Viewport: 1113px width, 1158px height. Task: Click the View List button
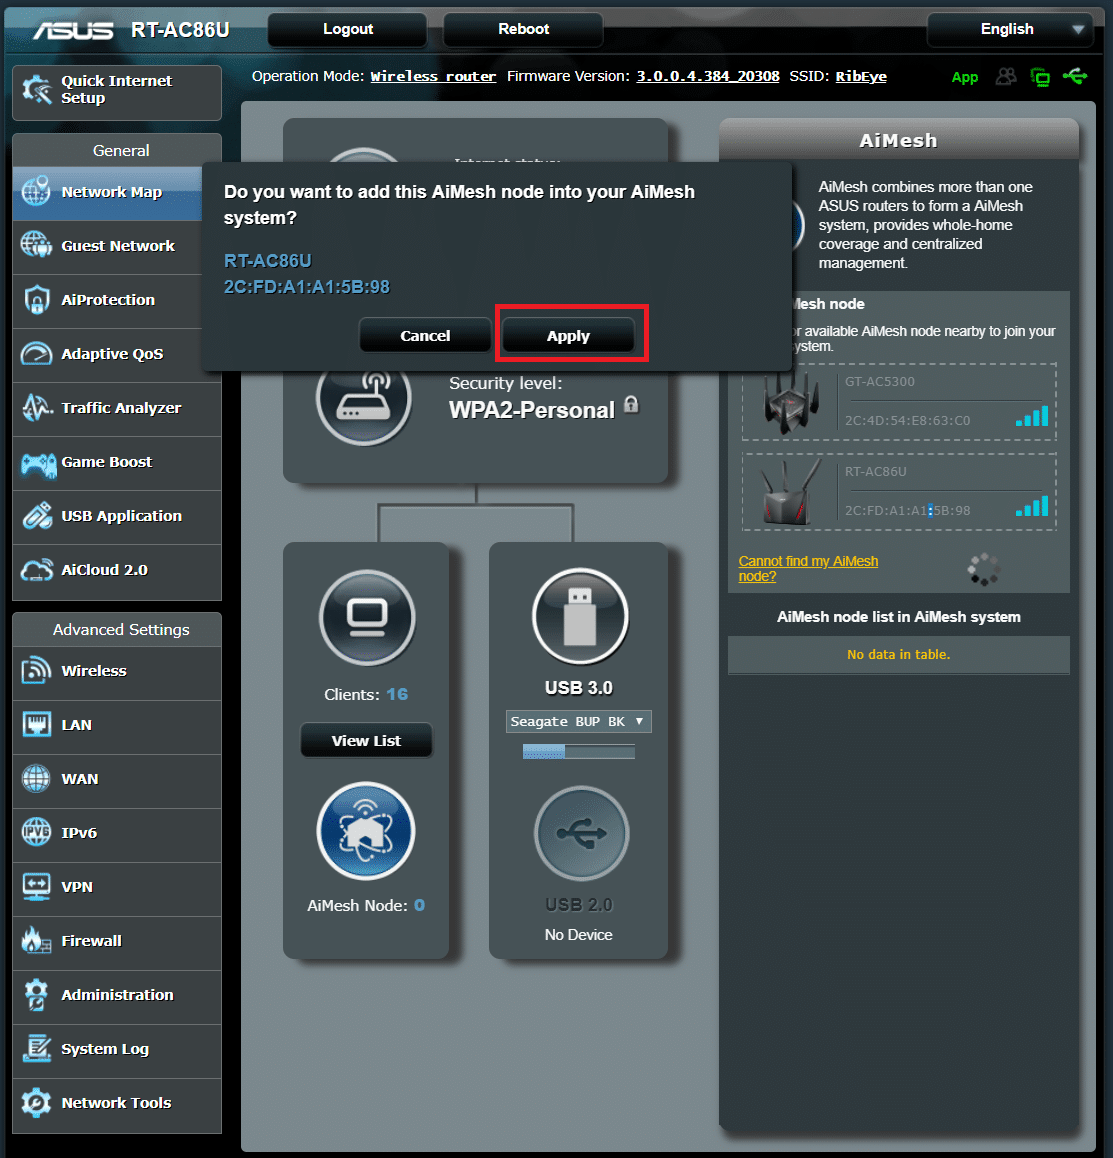[366, 741]
